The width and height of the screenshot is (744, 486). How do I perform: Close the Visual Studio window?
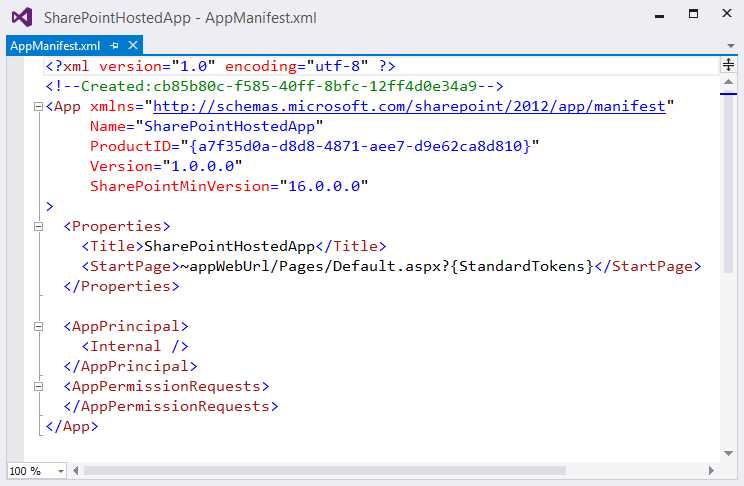726,13
